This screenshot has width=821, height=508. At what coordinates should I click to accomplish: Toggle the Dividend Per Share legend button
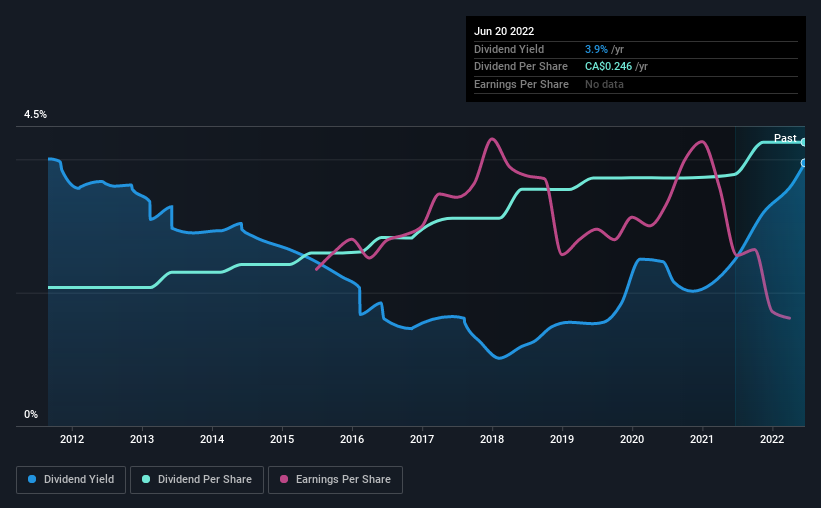[x=197, y=480]
